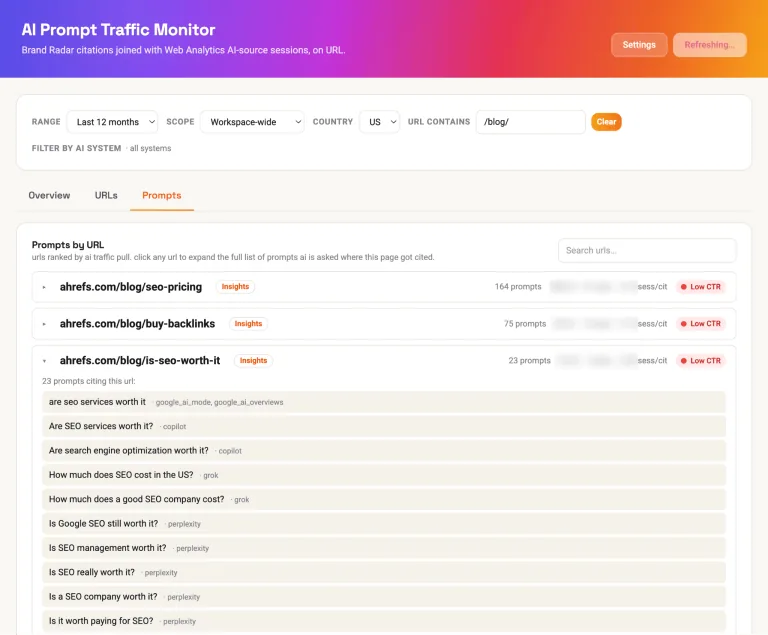Select prompt 'Is SEO management worth it?'

(384, 548)
